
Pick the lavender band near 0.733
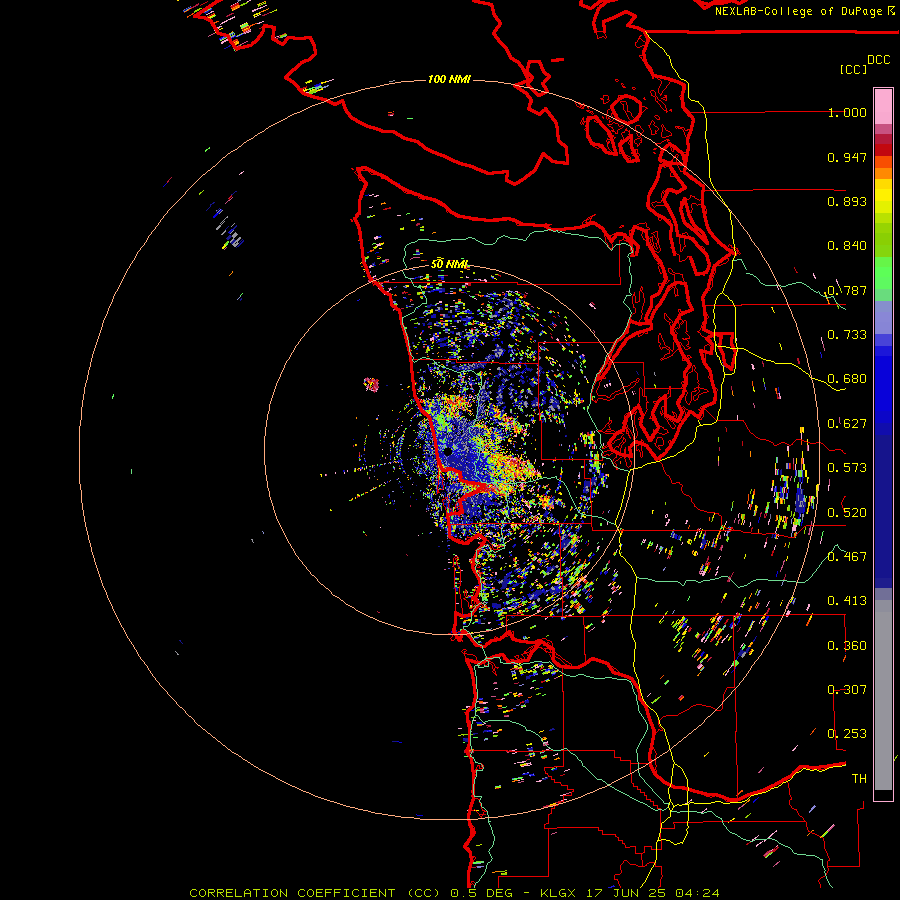click(883, 317)
